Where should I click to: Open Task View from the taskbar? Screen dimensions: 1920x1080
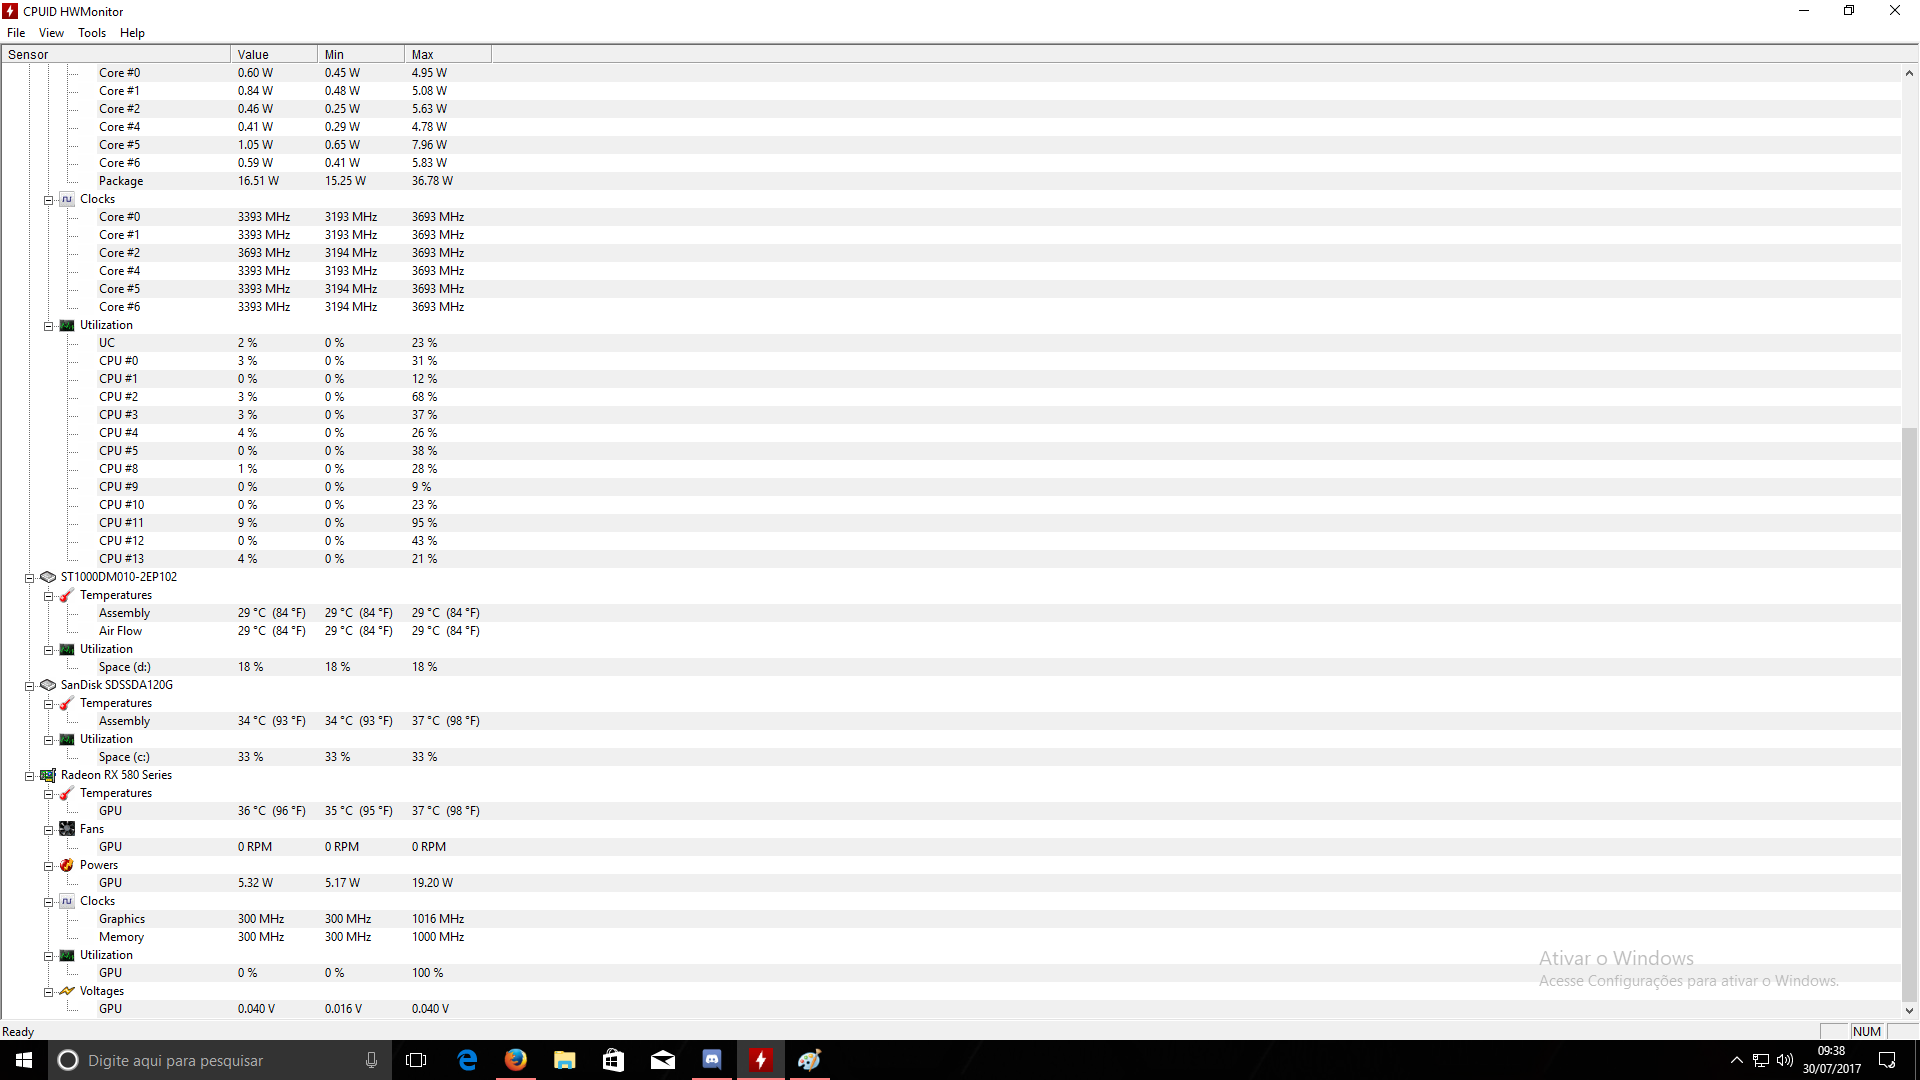click(x=416, y=1060)
